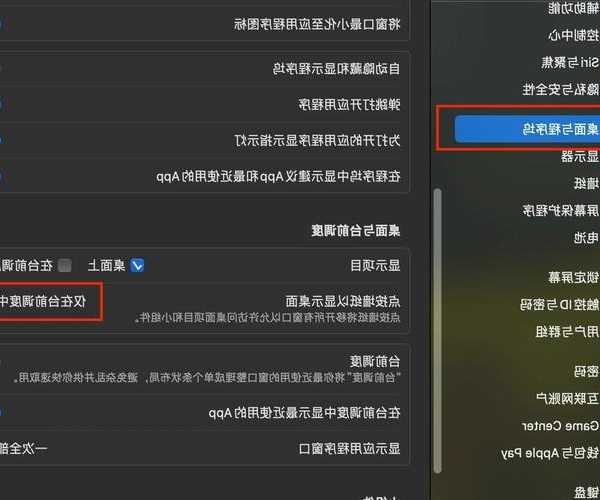Go to 控制中心 in the sidebar
The height and width of the screenshot is (500, 600).
pyautogui.click(x=574, y=35)
